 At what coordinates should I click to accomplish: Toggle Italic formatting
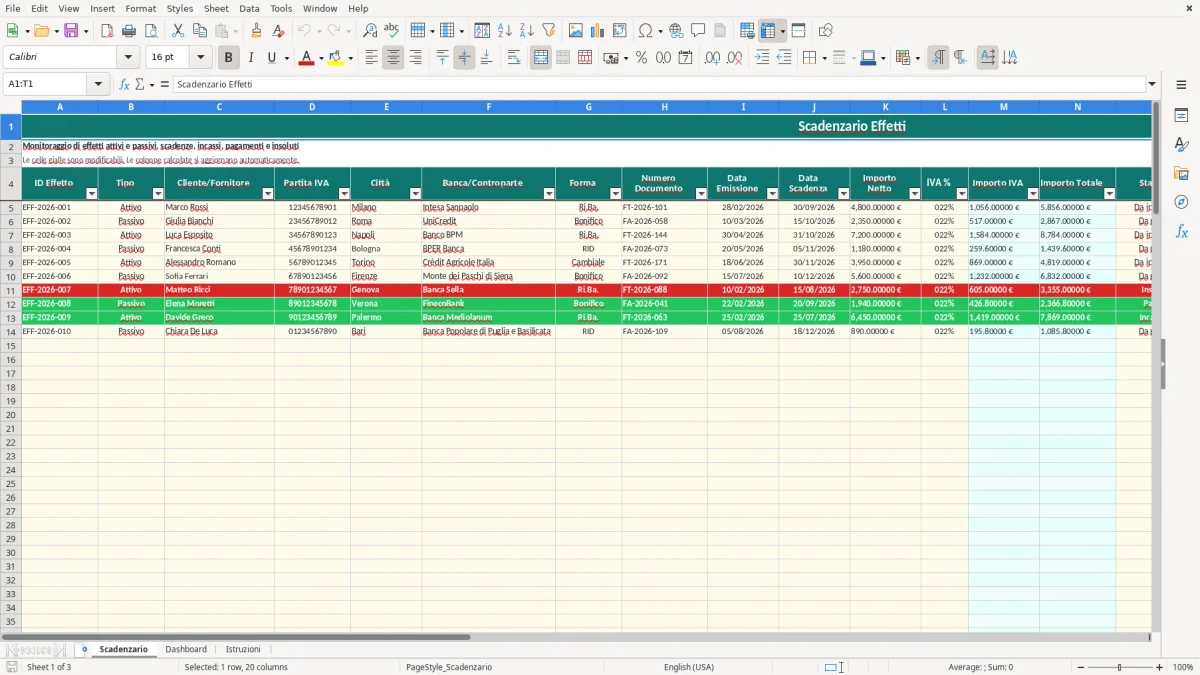click(250, 58)
